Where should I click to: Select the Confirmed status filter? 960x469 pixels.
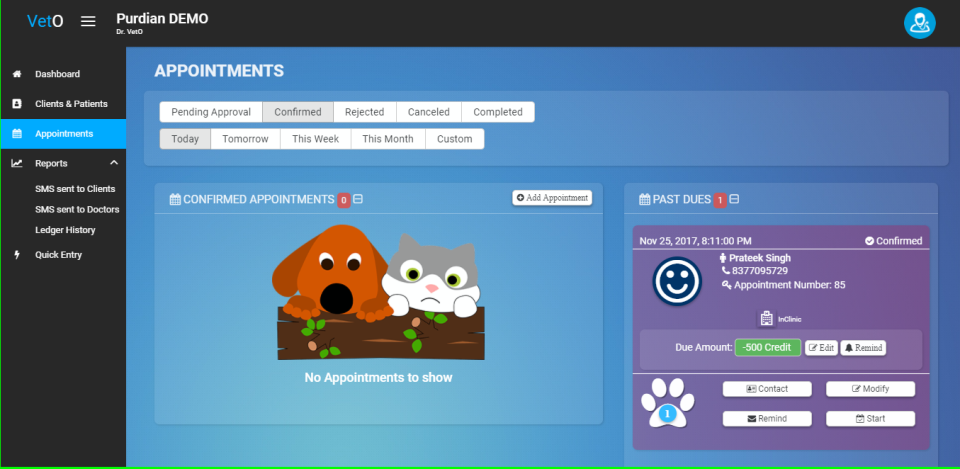click(x=298, y=112)
